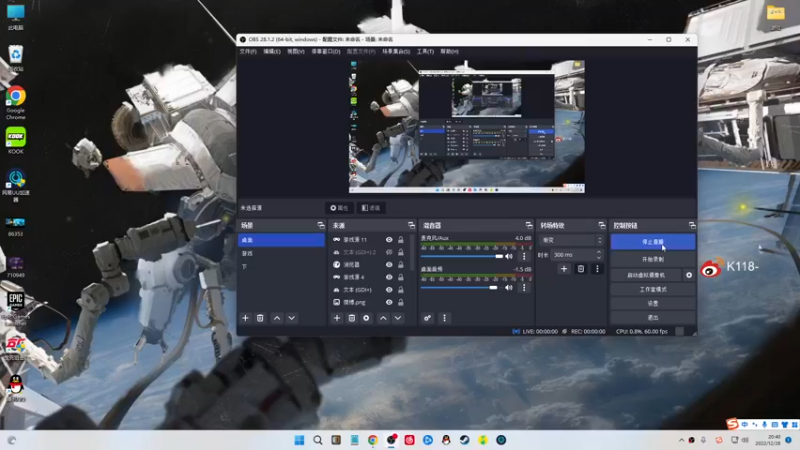Add a new scene with the plus icon
The height and width of the screenshot is (450, 800).
245,318
